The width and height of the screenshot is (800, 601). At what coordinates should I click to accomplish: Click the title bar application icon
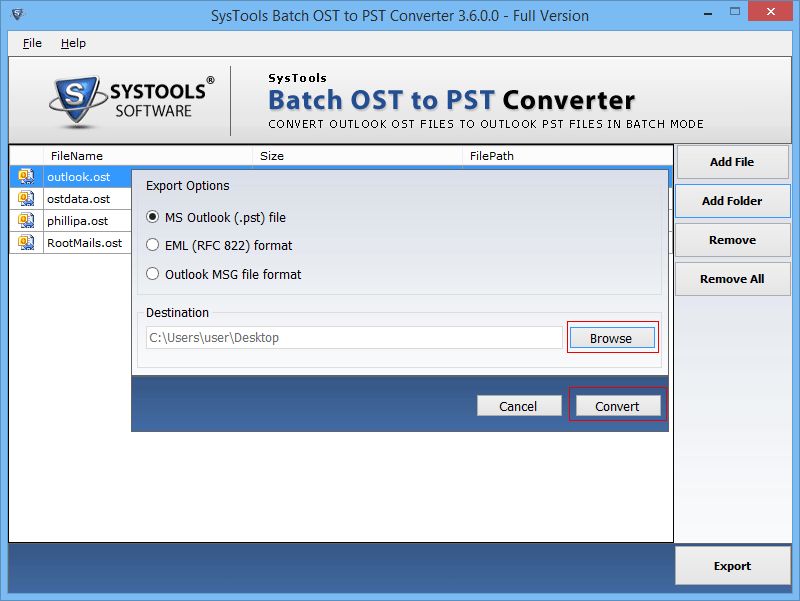tap(17, 14)
